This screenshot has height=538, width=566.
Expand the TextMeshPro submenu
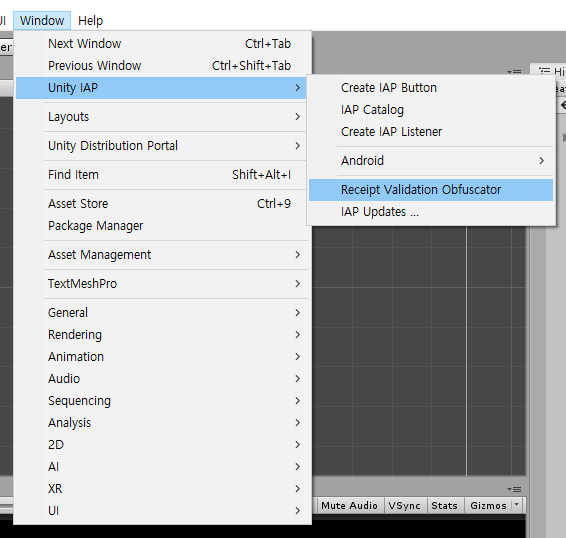click(x=162, y=283)
